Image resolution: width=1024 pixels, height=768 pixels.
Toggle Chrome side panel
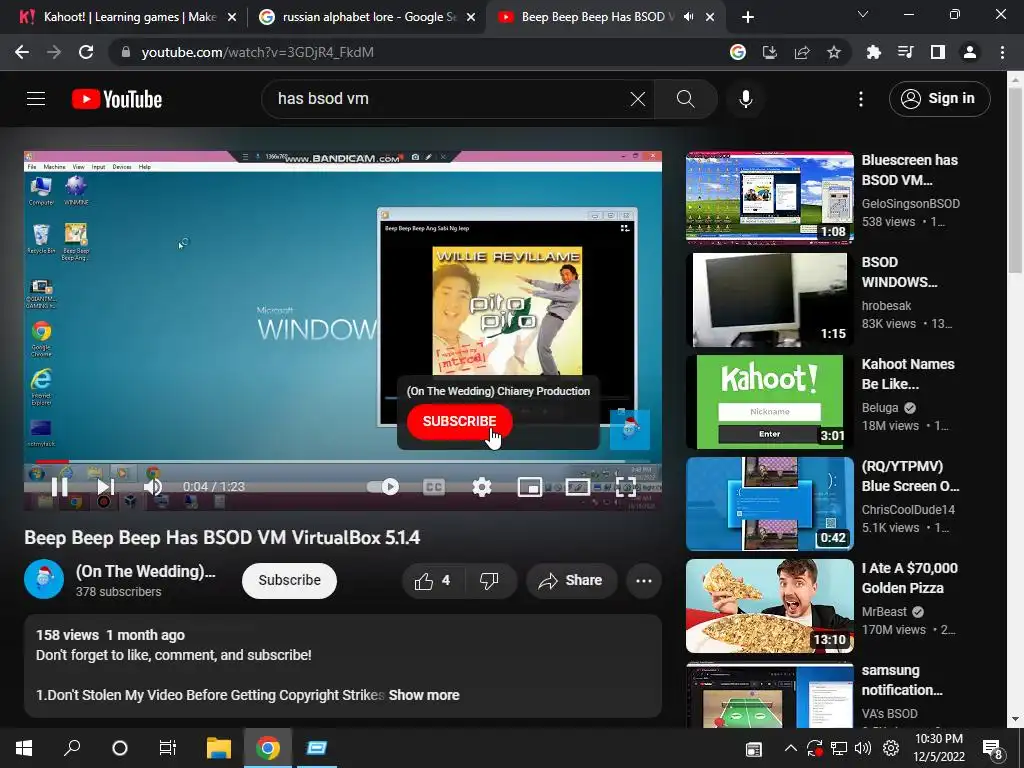(x=938, y=52)
